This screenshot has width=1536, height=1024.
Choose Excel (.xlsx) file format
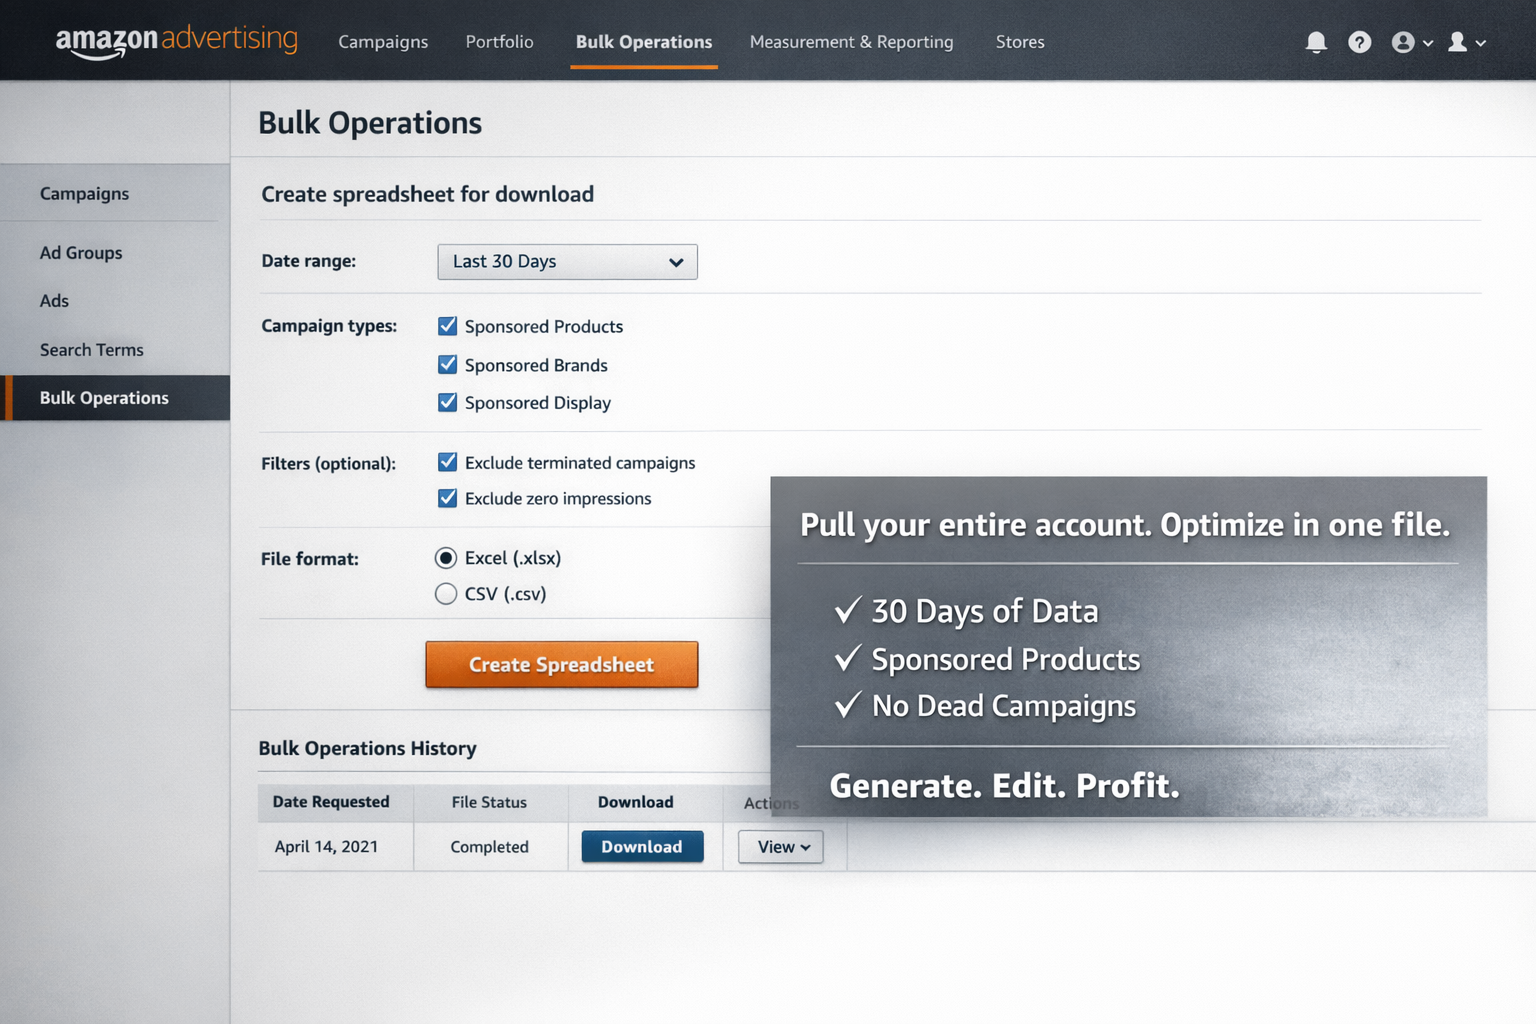tap(446, 557)
